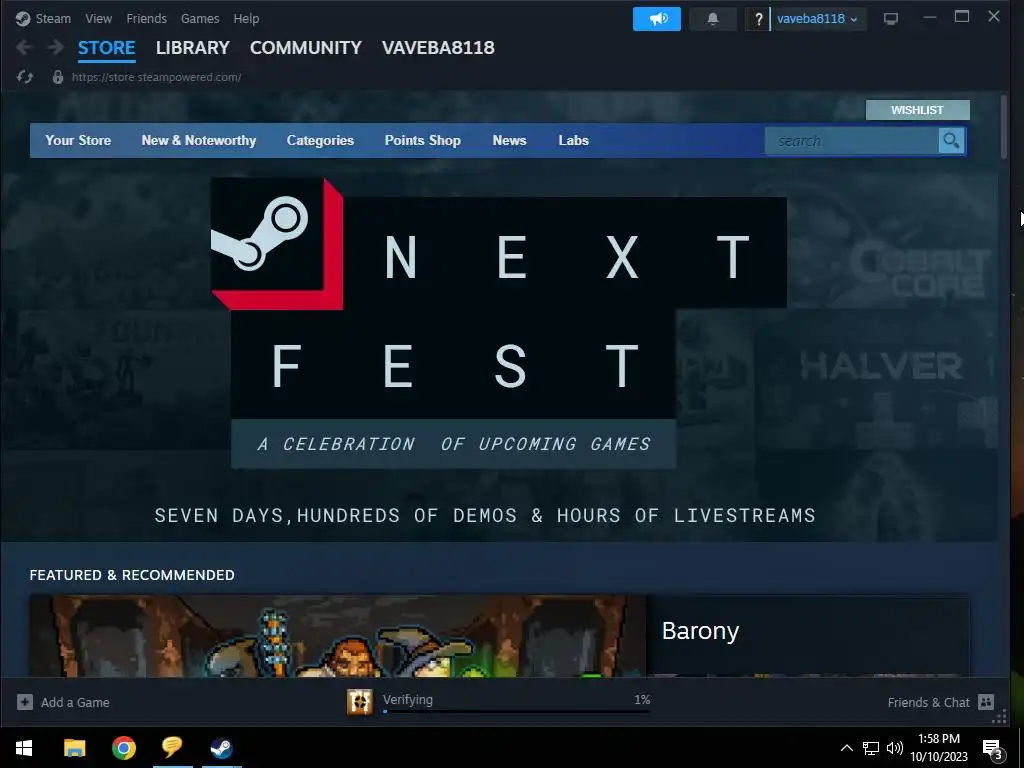The width and height of the screenshot is (1024, 768).
Task: Click the store page vertical scrollbar
Action: tap(1004, 127)
